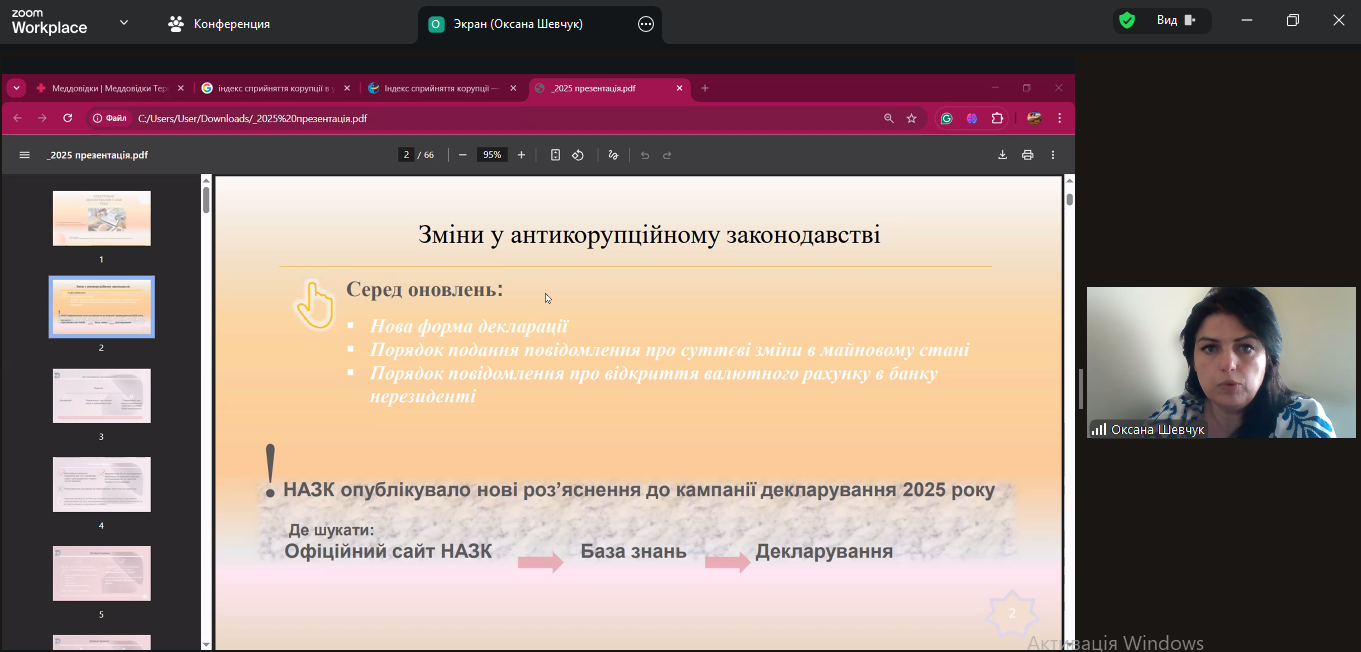The width and height of the screenshot is (1361, 652).
Task: Open screen share more options ellipsis
Action: pyautogui.click(x=646, y=24)
